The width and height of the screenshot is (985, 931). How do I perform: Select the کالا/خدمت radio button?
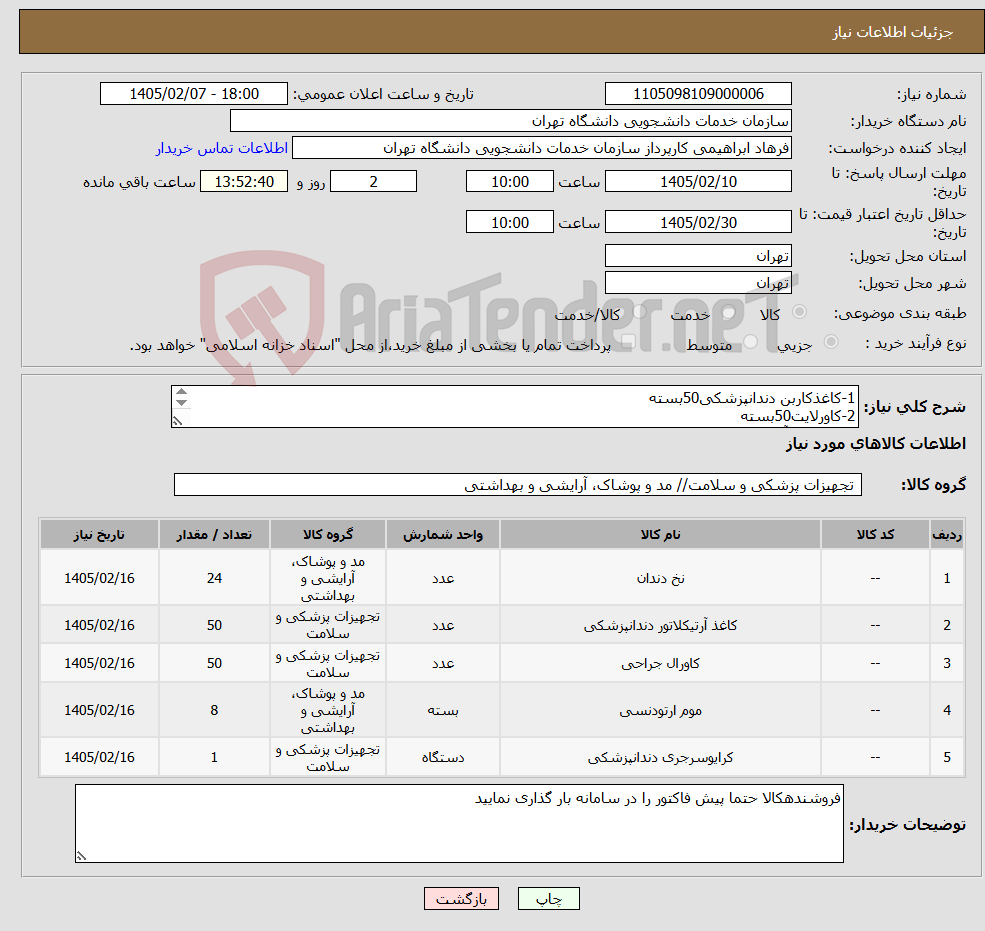coord(639,312)
